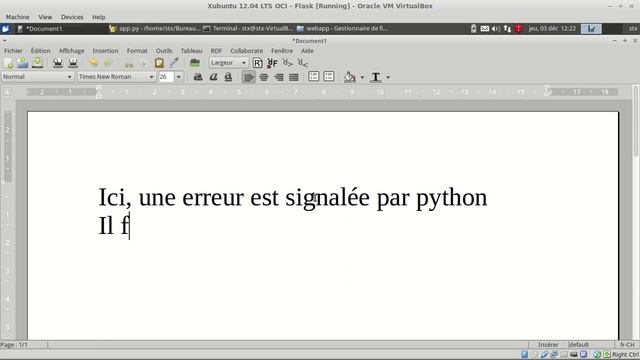This screenshot has width=640, height=360.
Task: Click the R revisions icon
Action: pos(257,63)
